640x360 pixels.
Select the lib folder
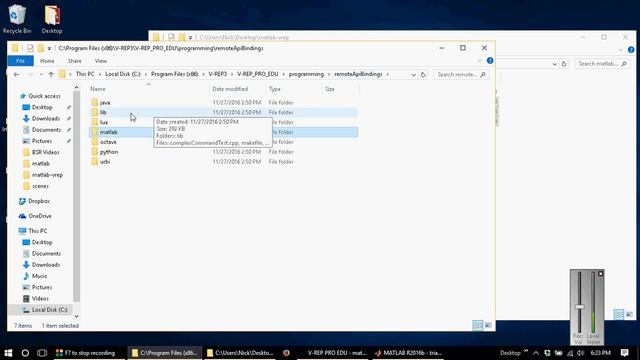tap(223, 112)
